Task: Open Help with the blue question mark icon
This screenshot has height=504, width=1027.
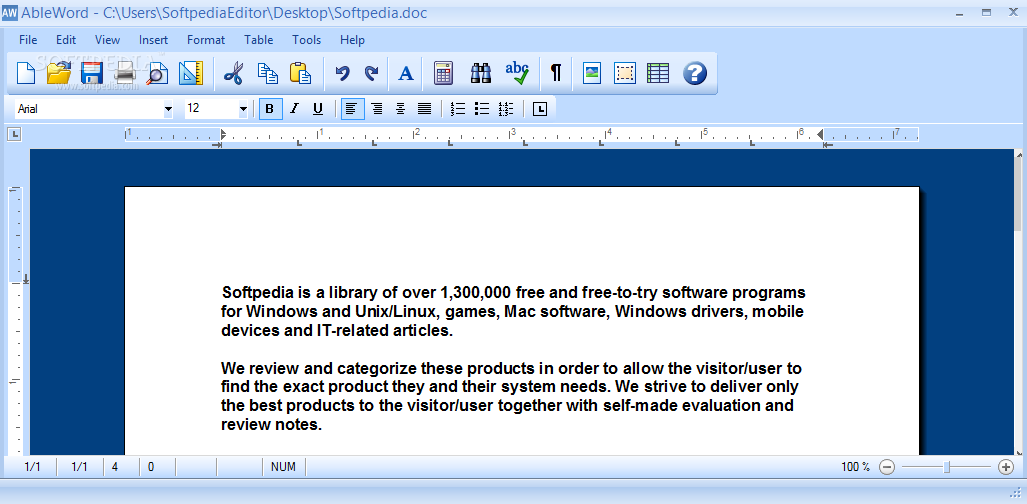Action: coord(695,73)
